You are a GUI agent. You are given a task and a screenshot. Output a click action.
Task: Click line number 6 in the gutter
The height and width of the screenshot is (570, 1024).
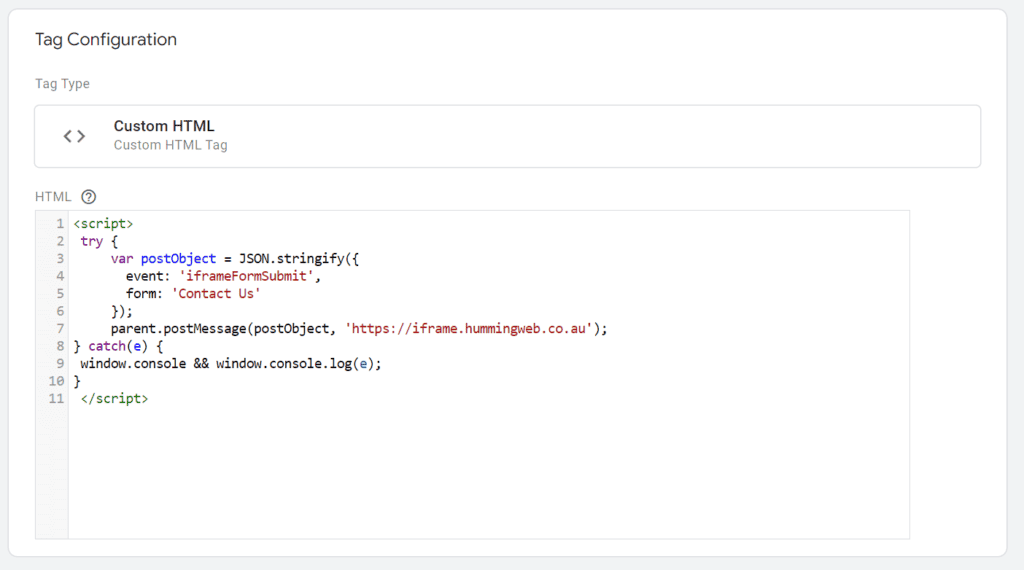[x=60, y=311]
